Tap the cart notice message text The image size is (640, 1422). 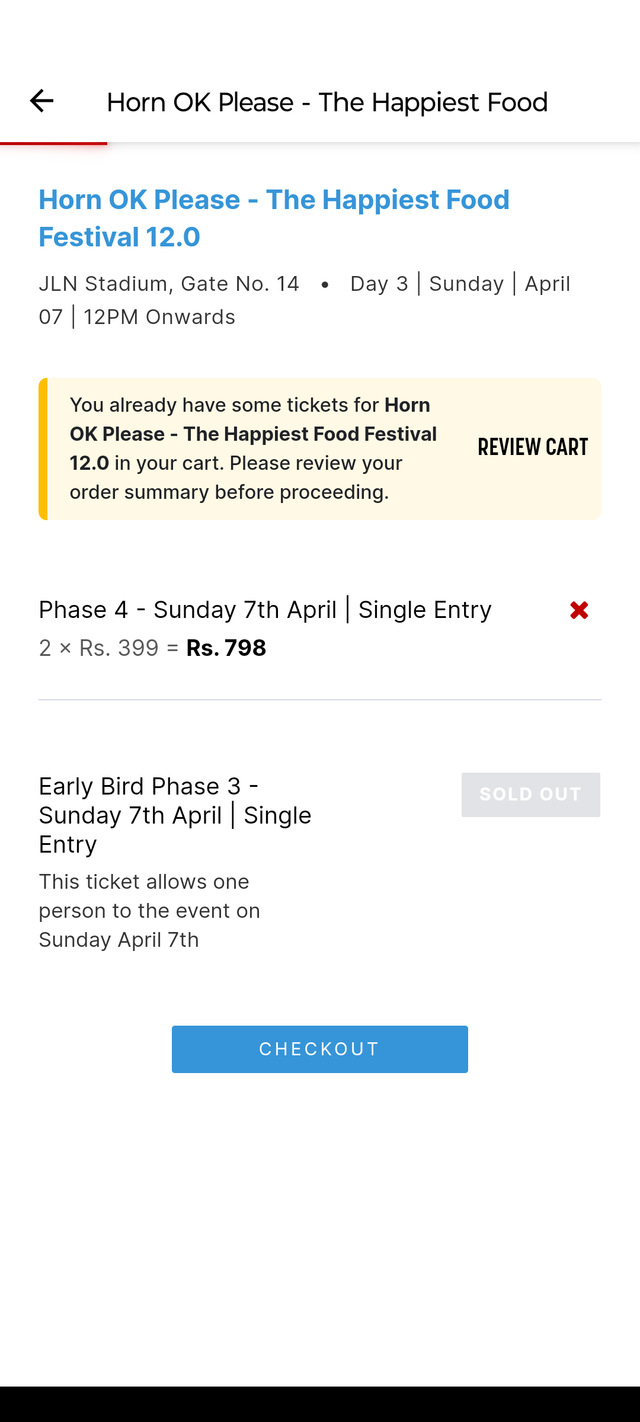click(x=253, y=448)
